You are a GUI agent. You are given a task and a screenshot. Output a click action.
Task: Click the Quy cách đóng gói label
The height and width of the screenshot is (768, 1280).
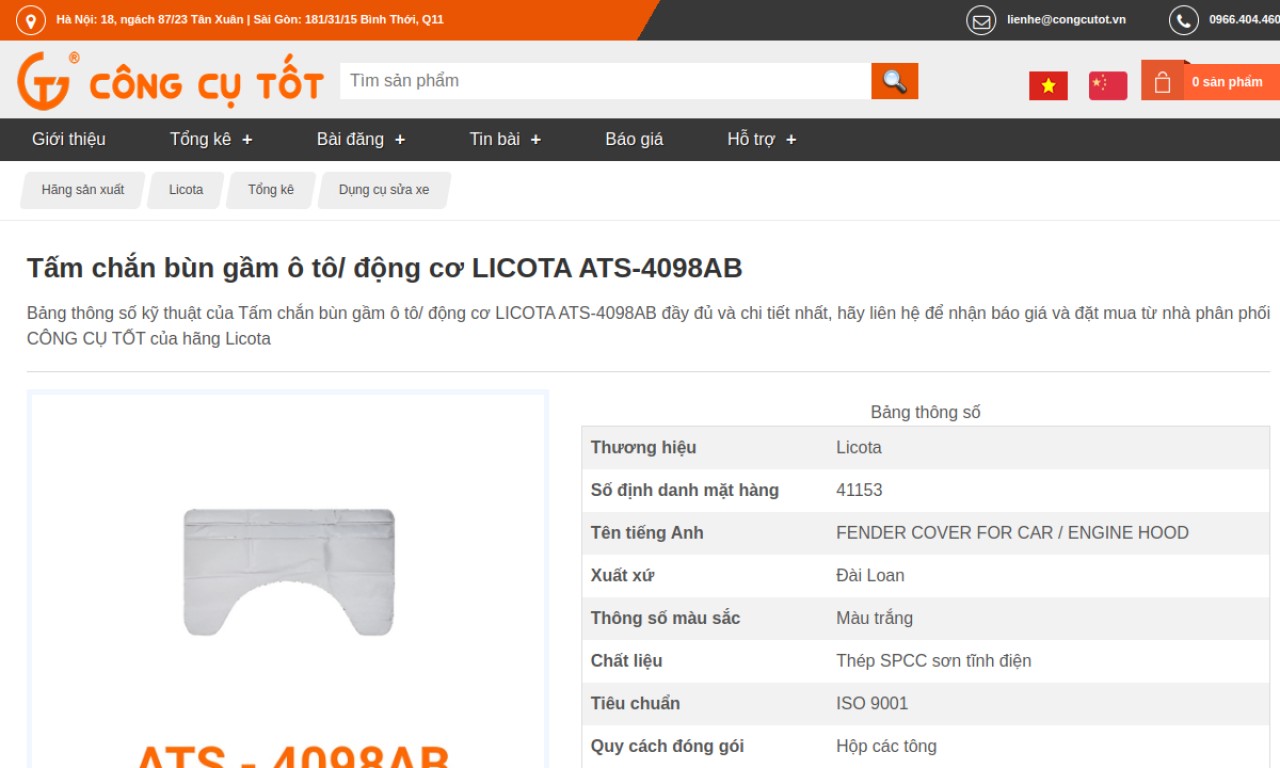[x=667, y=746]
